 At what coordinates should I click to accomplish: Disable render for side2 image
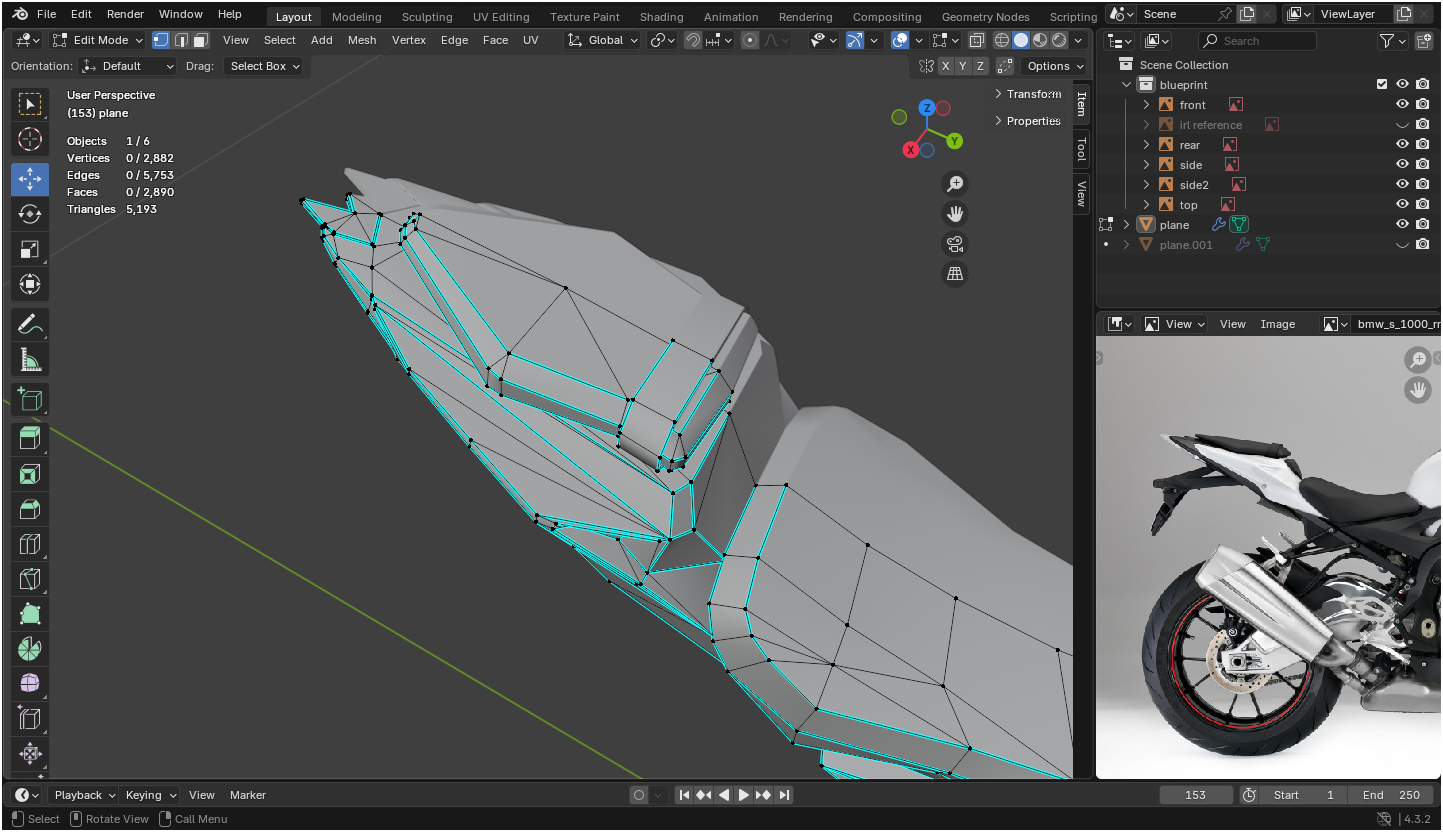click(1422, 185)
